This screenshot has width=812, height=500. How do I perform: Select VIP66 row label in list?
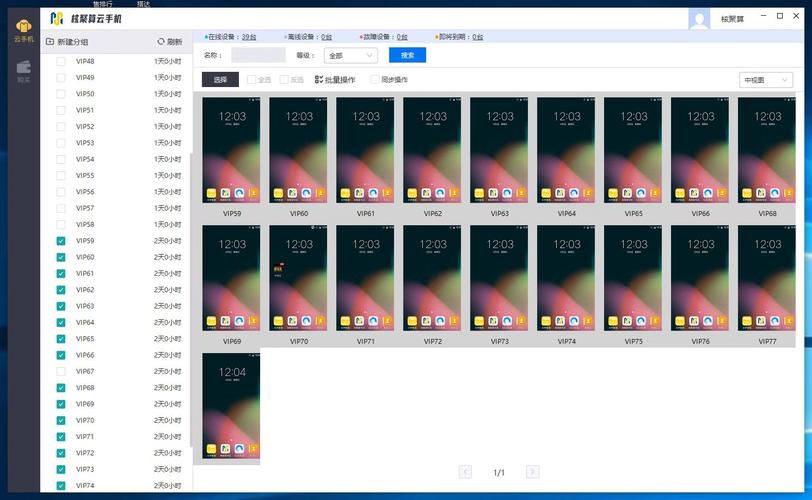[85, 355]
